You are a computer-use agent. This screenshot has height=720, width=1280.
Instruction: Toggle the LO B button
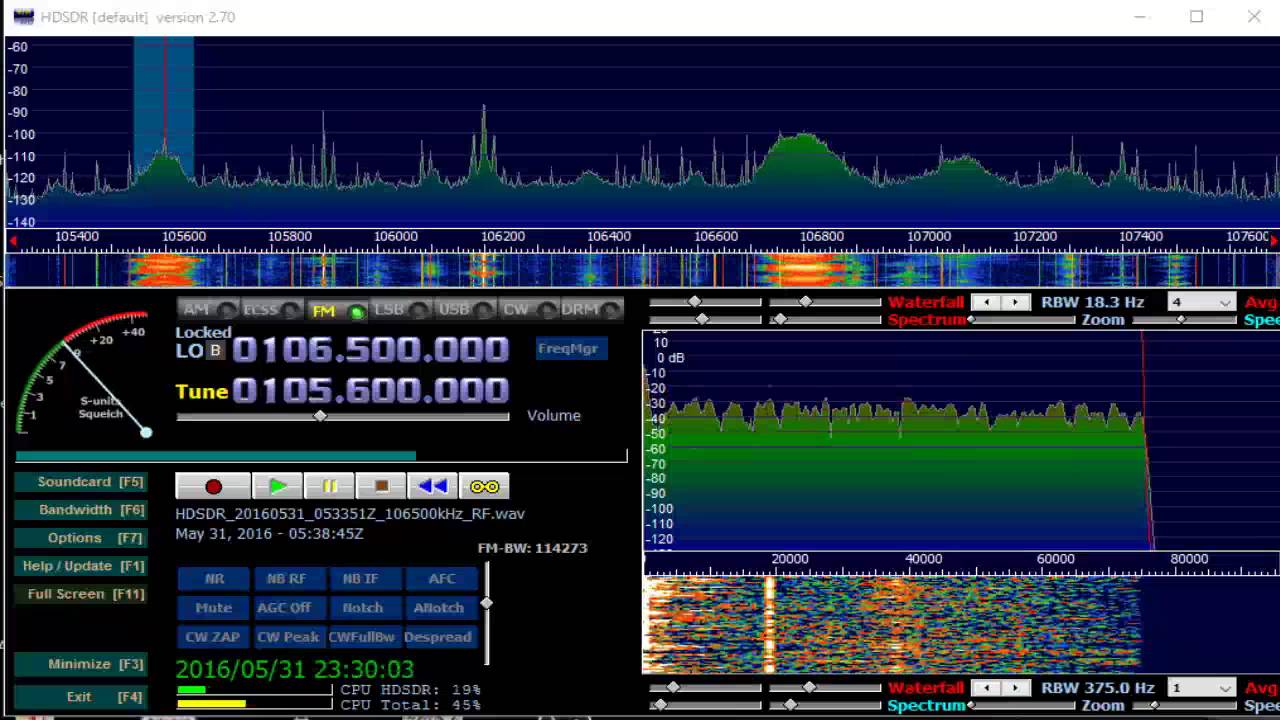[x=215, y=351]
